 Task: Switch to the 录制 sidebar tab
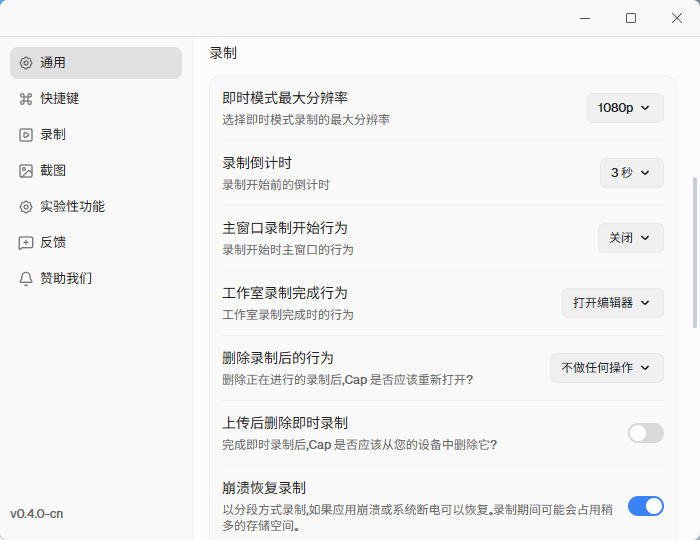pos(96,135)
